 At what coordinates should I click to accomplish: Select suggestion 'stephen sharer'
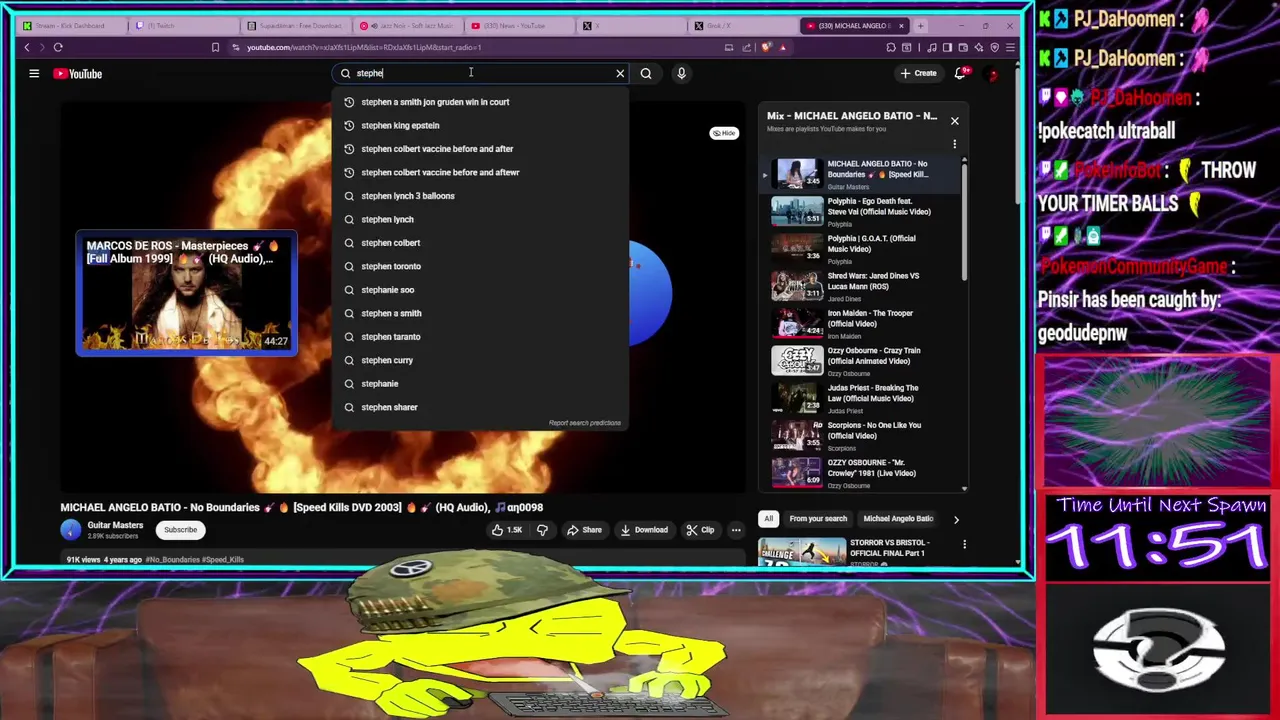(480, 407)
